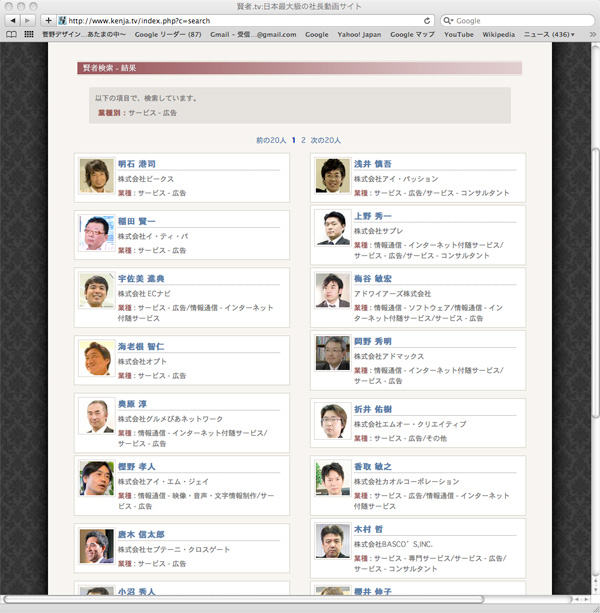The height and width of the screenshot is (613, 600).
Task: Click company name 株式会社オプト
Action: click(x=142, y=362)
